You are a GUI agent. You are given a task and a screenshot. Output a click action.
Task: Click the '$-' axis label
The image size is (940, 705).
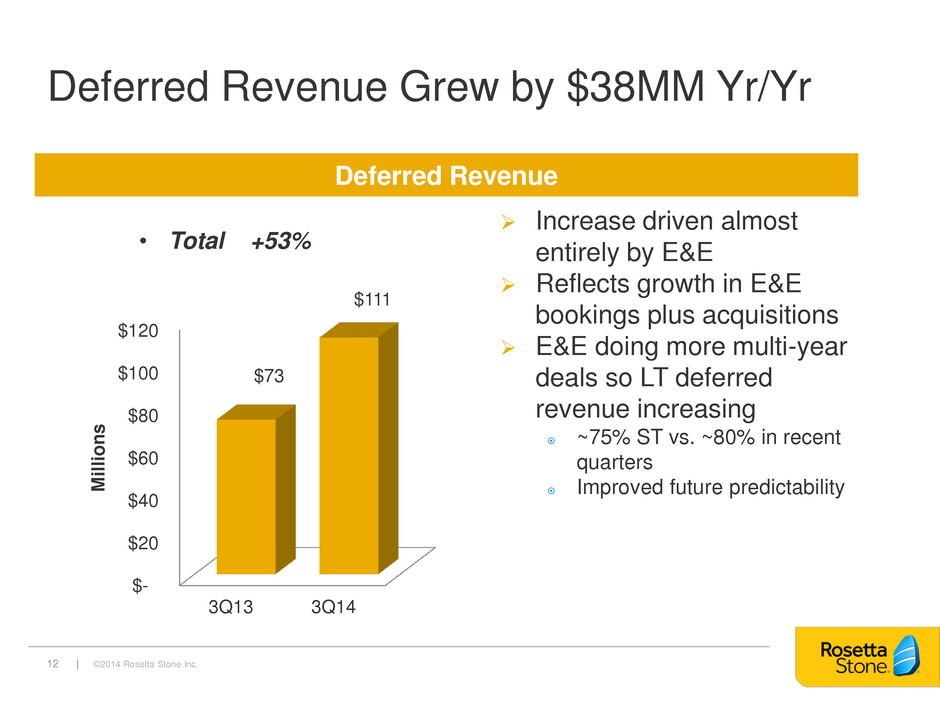click(140, 586)
